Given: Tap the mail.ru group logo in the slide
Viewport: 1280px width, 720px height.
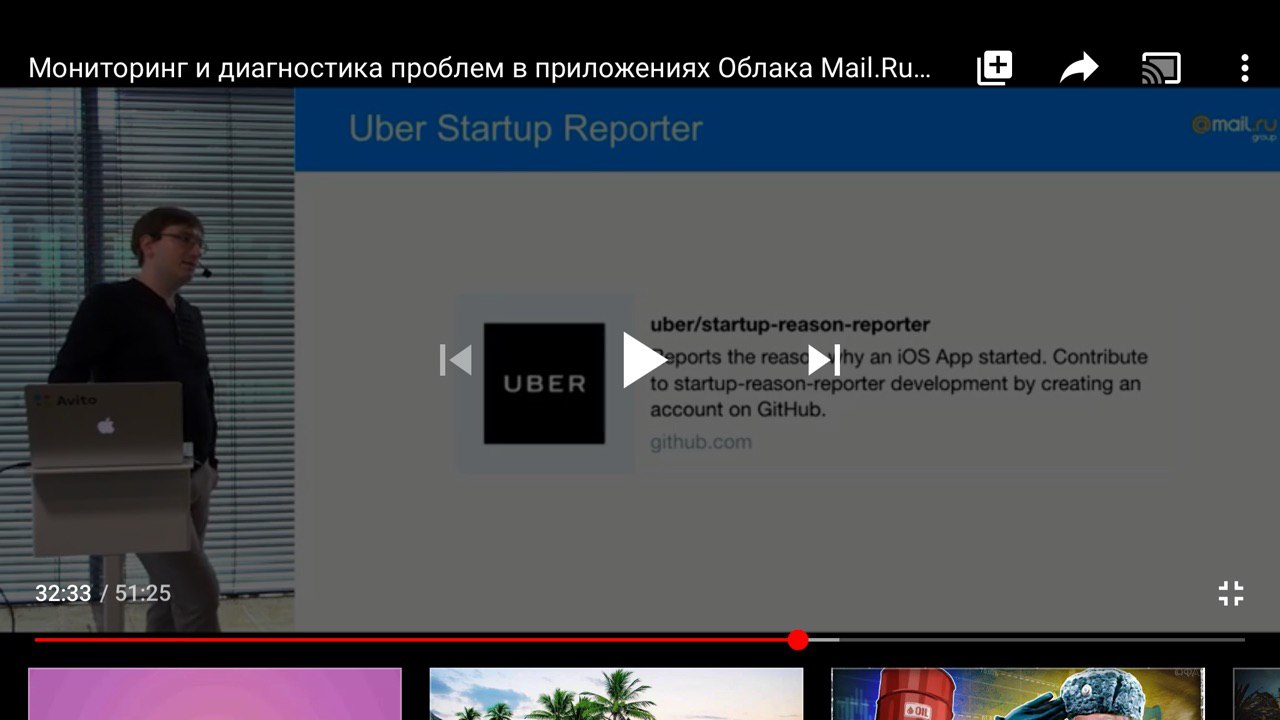Looking at the screenshot, I should (1234, 127).
